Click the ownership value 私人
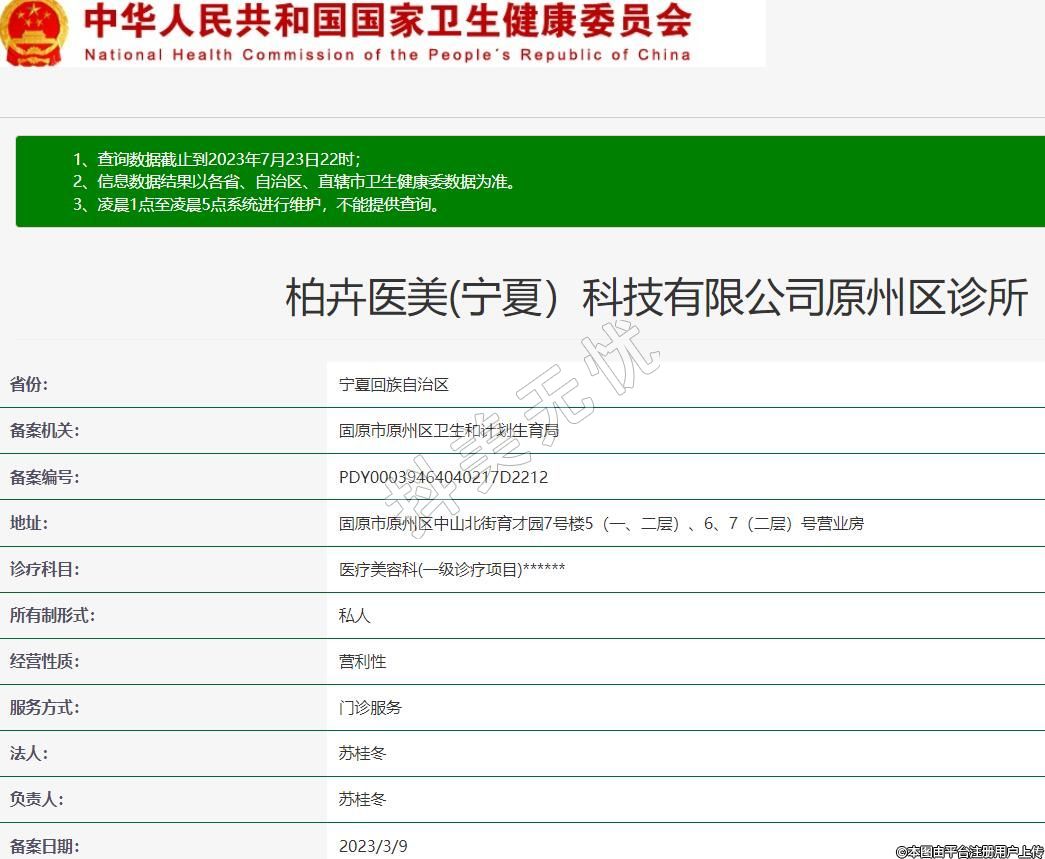Viewport: 1045px width, 859px height. (x=355, y=616)
